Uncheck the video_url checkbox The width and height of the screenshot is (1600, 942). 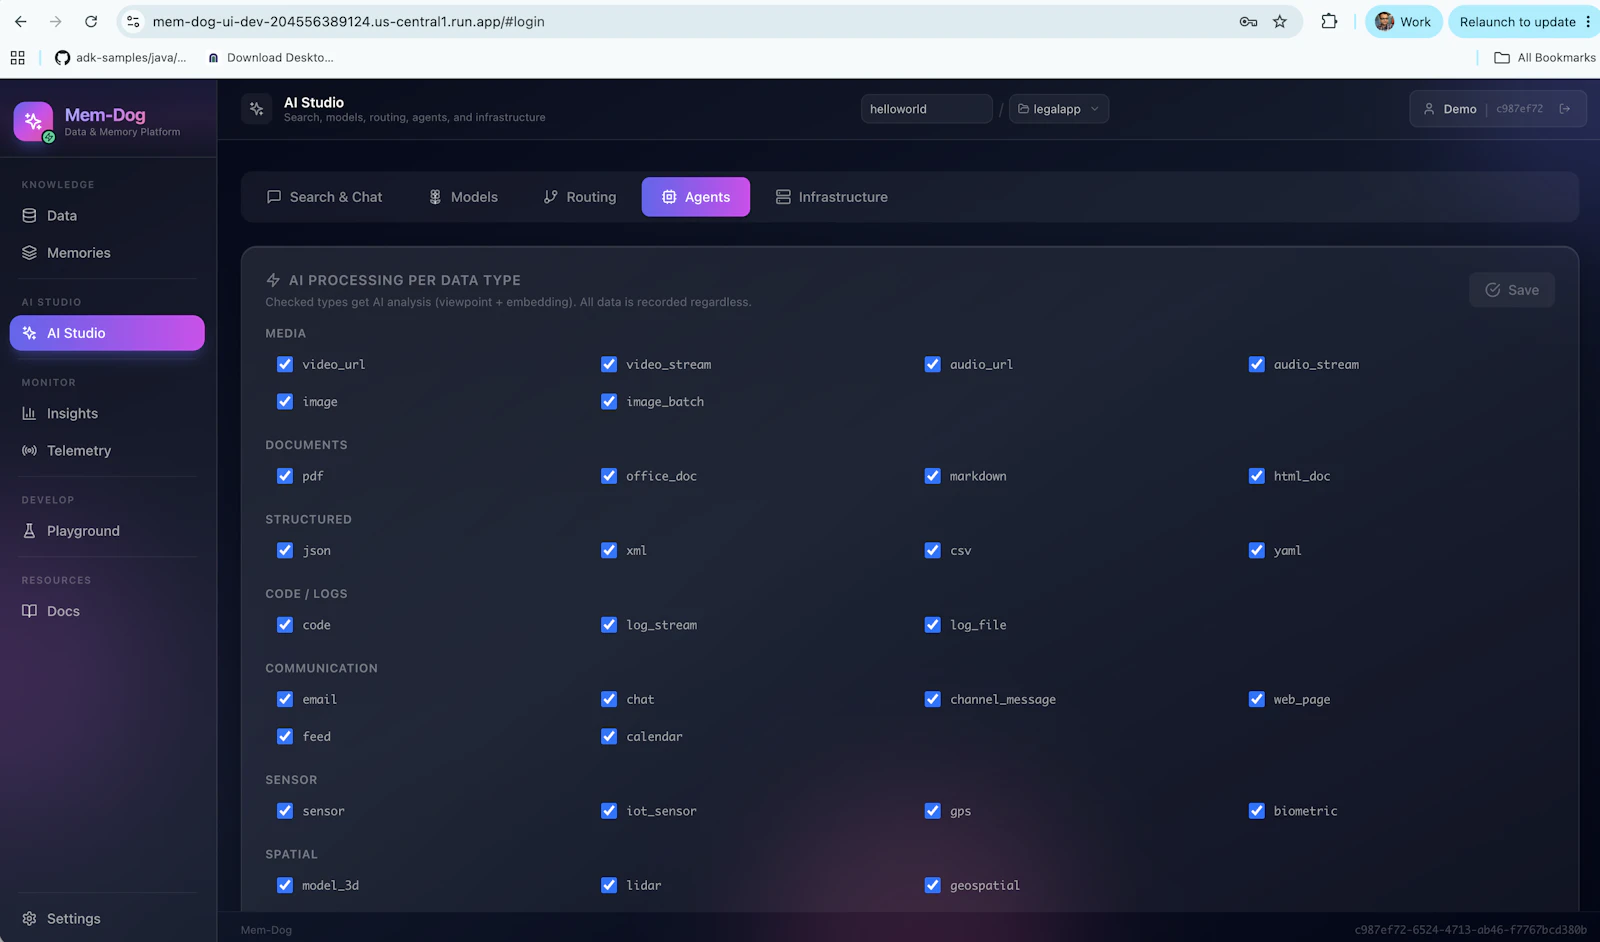(285, 365)
